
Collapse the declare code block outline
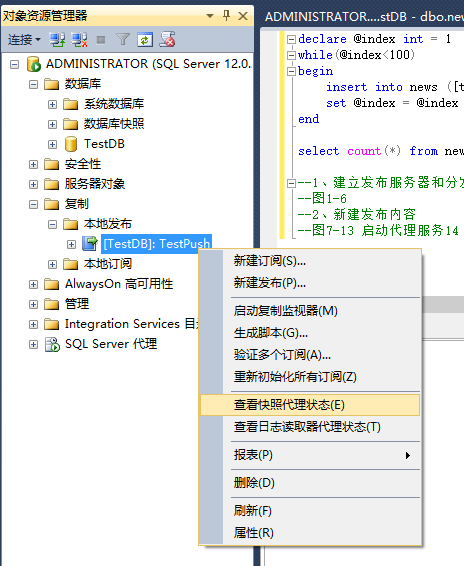pyautogui.click(x=291, y=39)
